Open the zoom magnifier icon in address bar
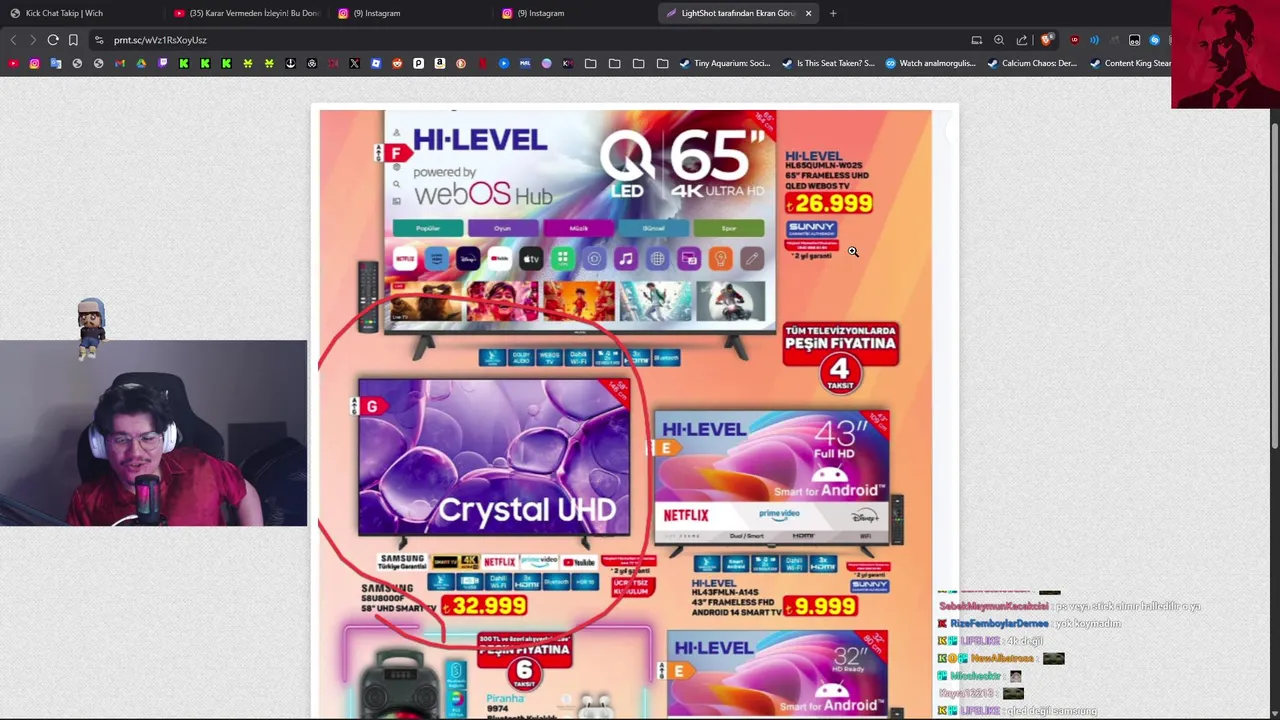This screenshot has width=1280, height=720. (999, 40)
